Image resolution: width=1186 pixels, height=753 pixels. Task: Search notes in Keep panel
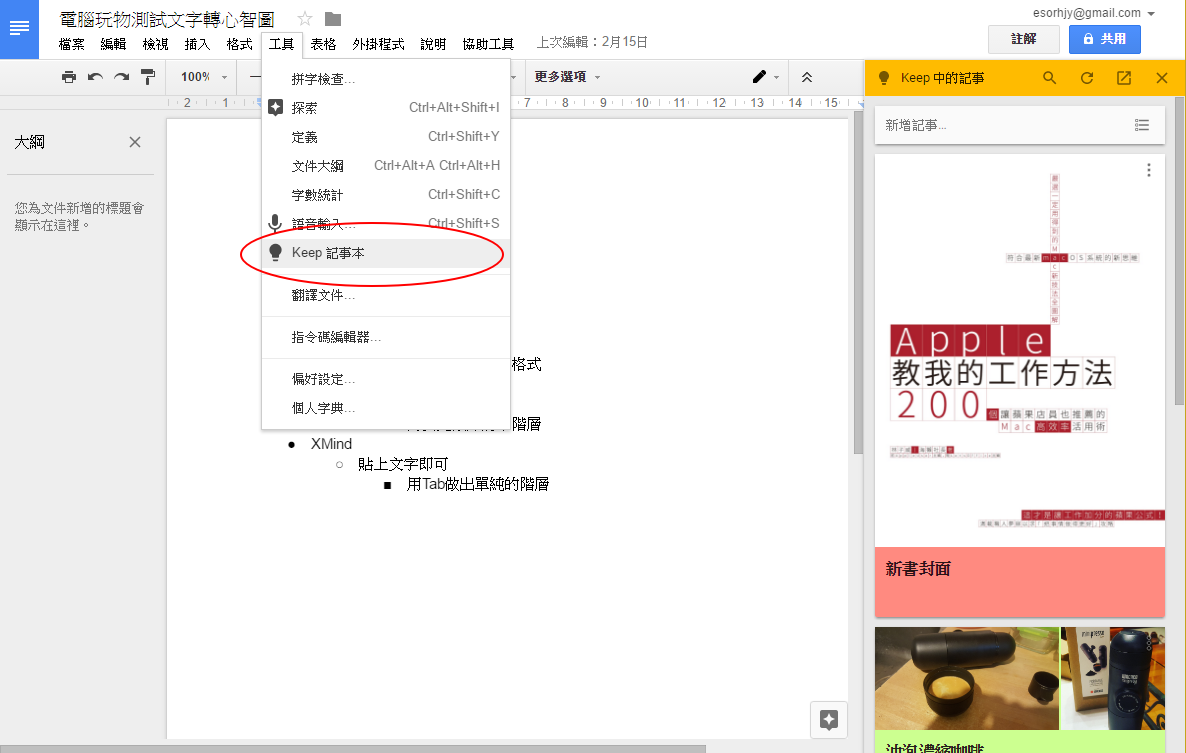coord(1049,78)
